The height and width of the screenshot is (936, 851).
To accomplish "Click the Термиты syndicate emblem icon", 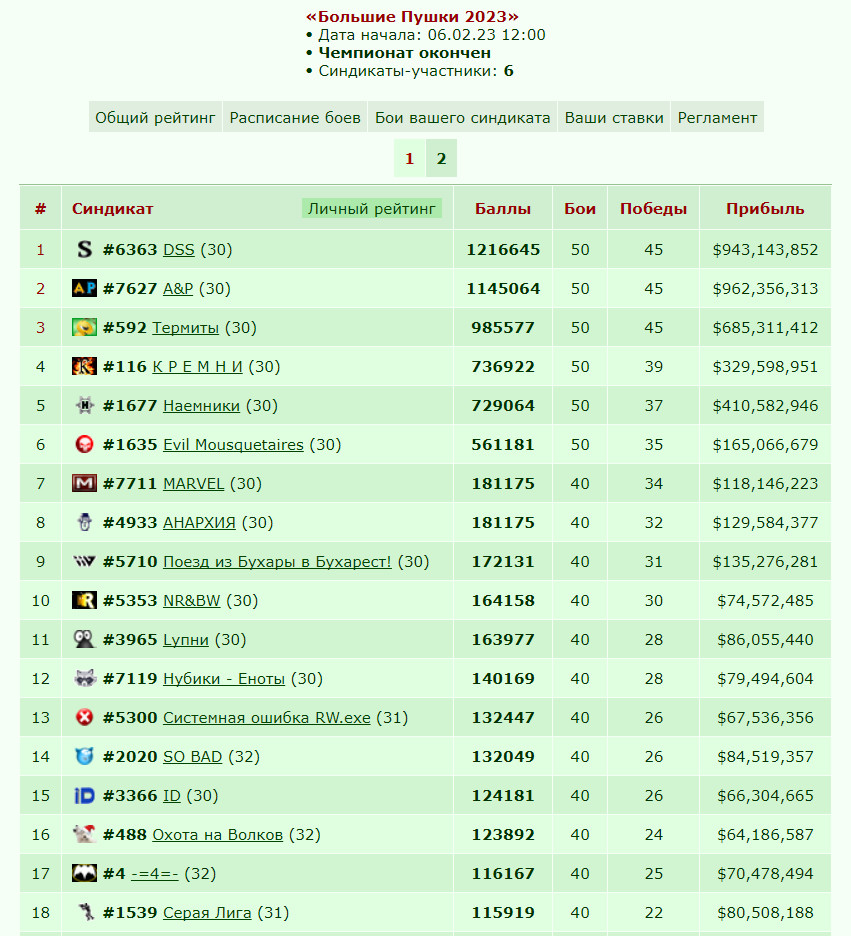I will (x=84, y=327).
